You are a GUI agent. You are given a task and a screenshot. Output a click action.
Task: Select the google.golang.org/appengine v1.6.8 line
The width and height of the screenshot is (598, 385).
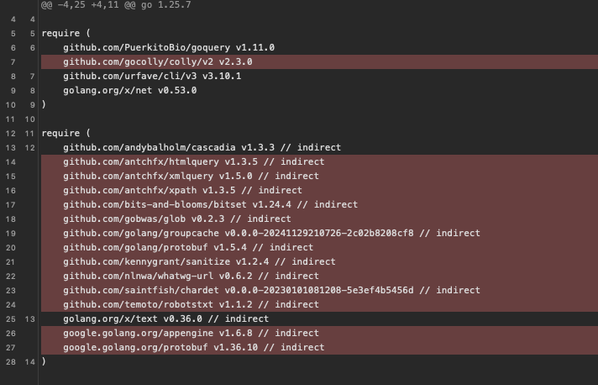tap(319, 333)
